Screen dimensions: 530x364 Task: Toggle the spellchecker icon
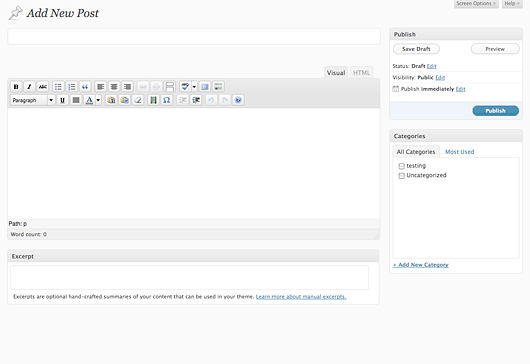coord(185,87)
